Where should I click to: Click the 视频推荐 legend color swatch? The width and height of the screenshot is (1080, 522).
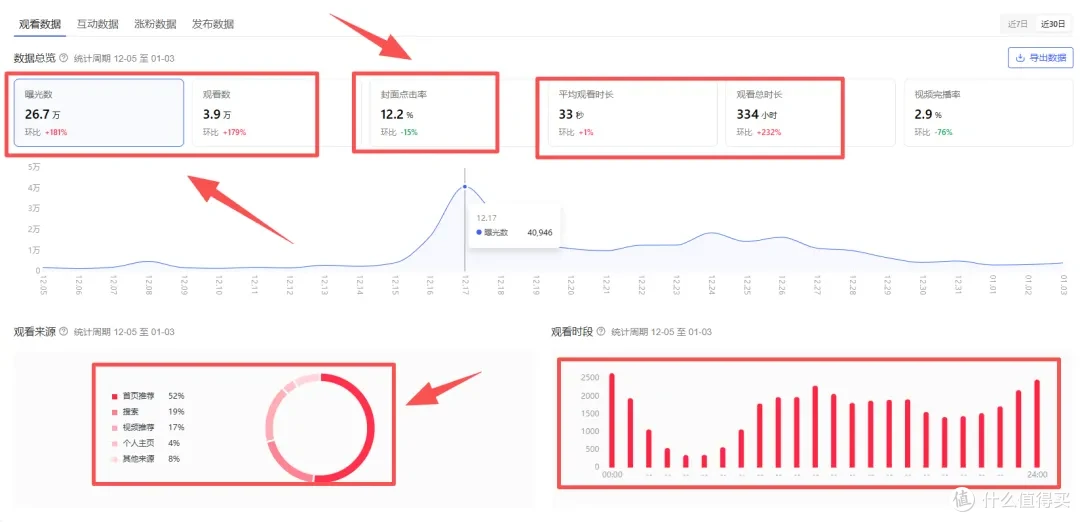tap(114, 428)
